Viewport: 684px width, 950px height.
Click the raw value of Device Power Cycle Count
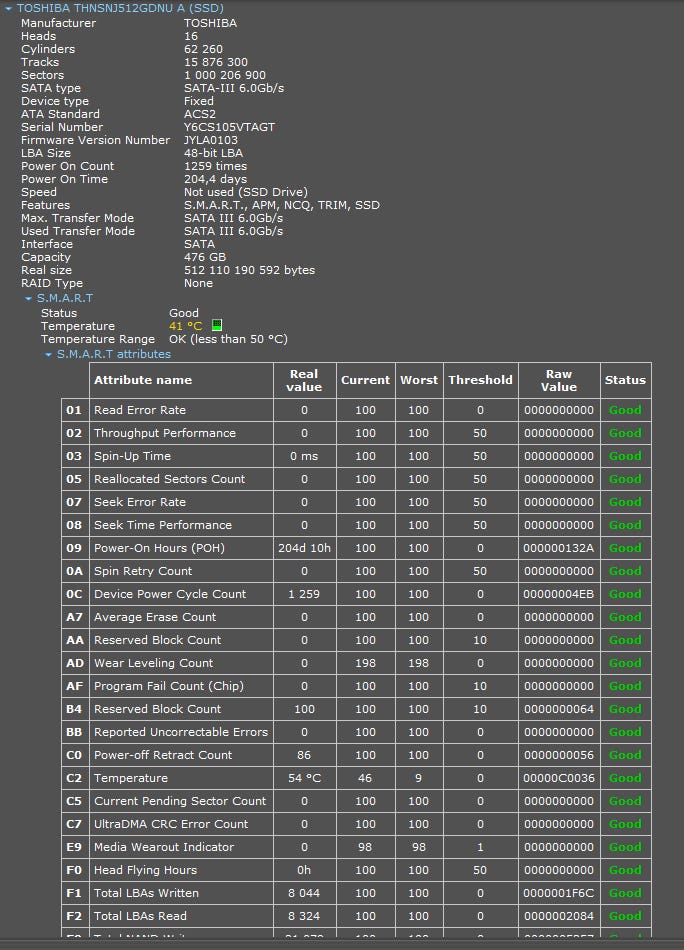point(558,594)
